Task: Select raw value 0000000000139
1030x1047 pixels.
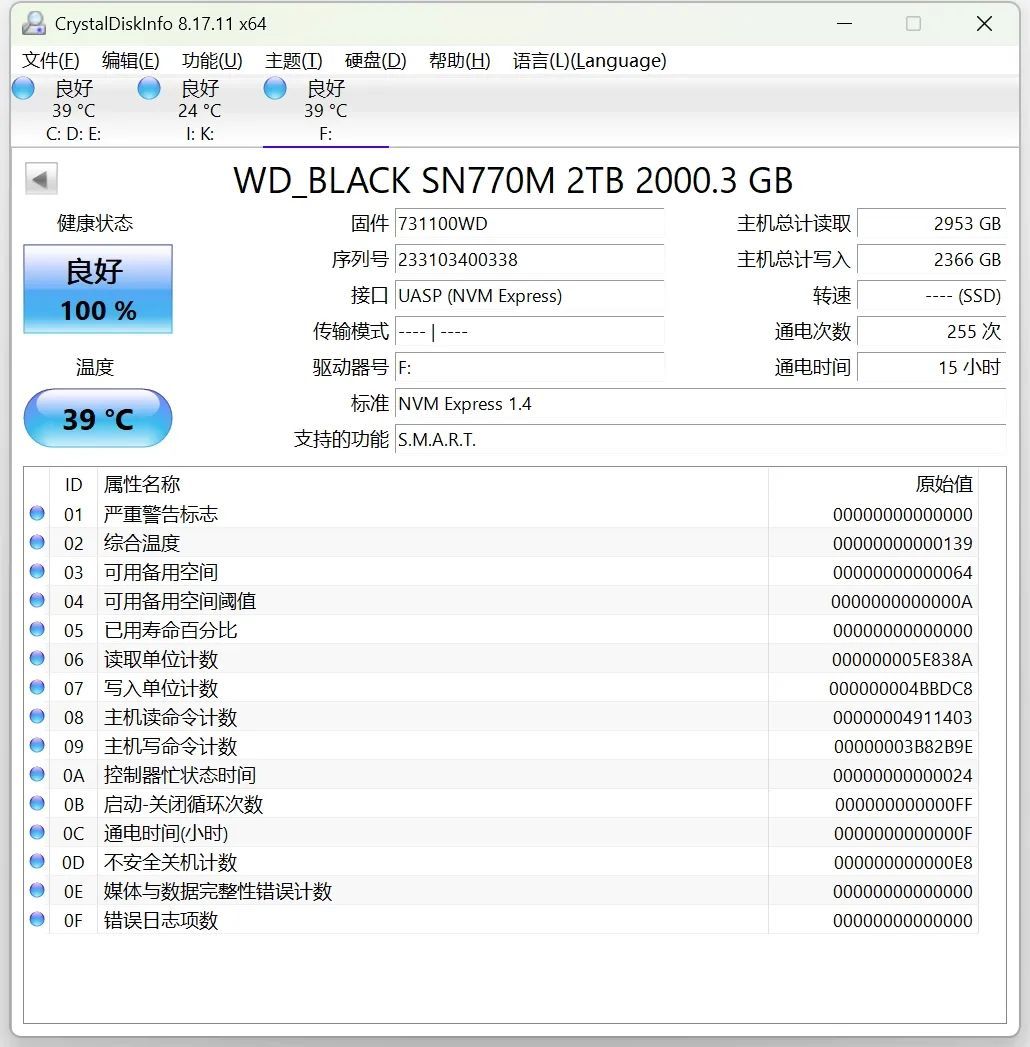Action: pyautogui.click(x=903, y=544)
